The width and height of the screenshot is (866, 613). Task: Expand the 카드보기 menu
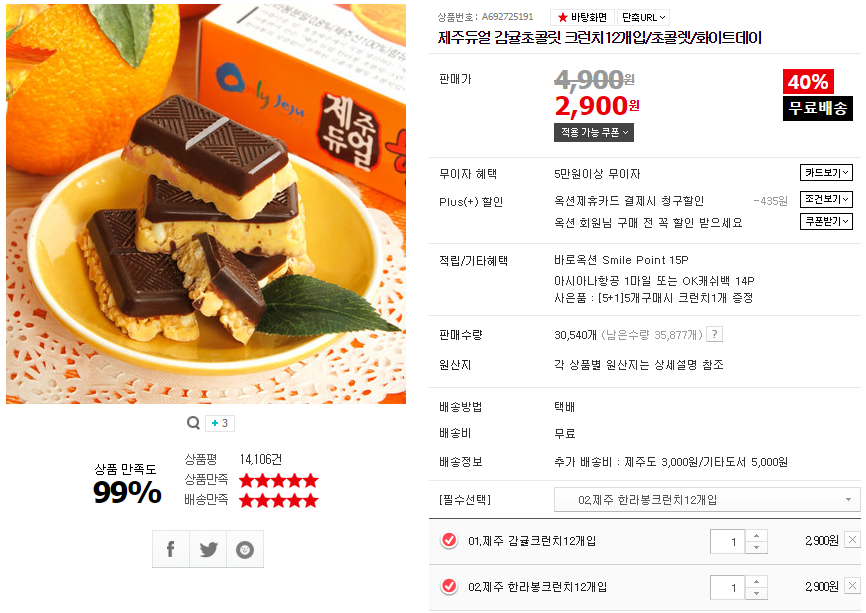pos(826,172)
